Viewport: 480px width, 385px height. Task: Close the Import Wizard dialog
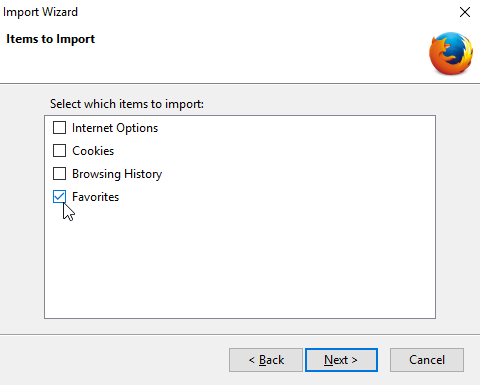click(465, 12)
